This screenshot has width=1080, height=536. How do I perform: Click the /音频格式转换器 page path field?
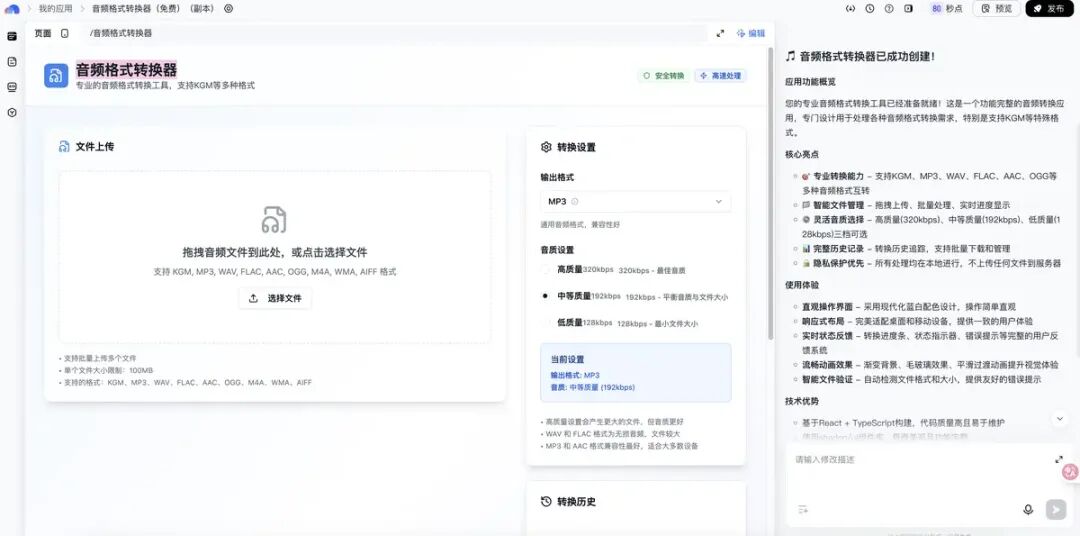click(394, 33)
